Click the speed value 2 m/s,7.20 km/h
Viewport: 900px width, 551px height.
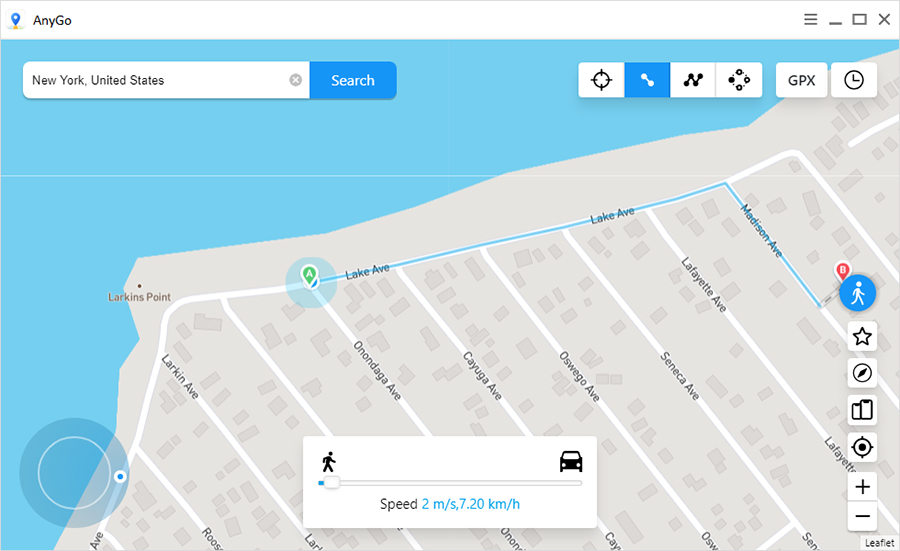[x=471, y=504]
